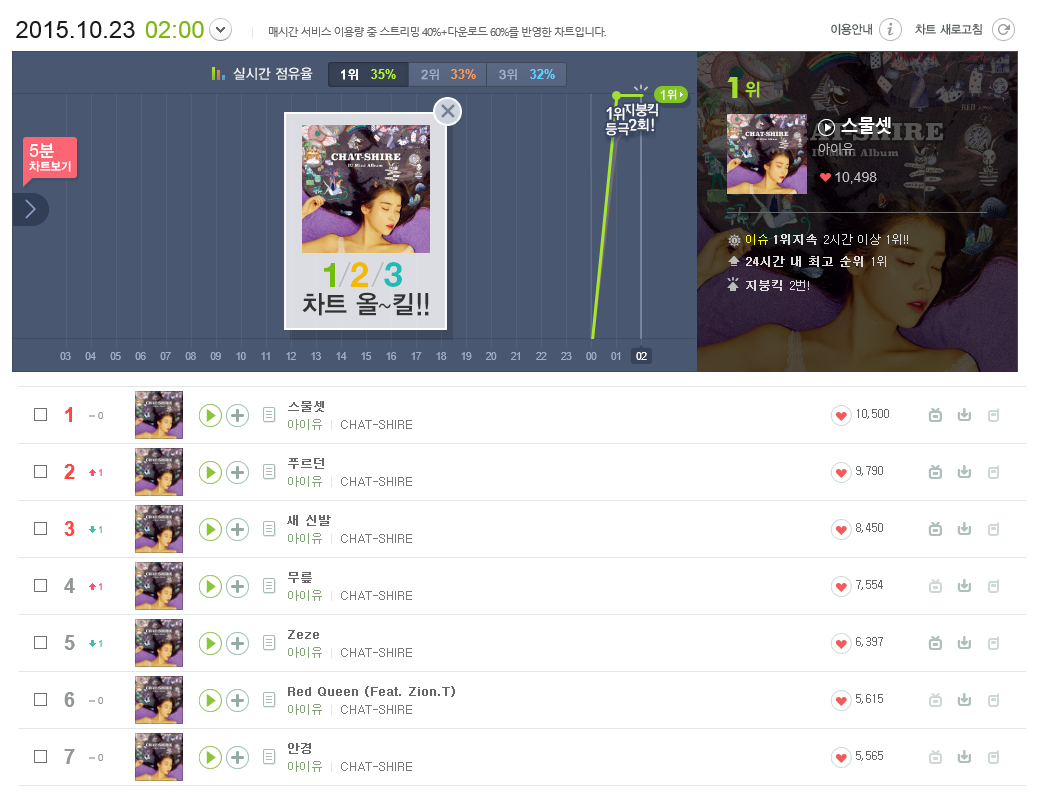Screen dimensions: 1042x798
Task: Expand the 5분 차트보기 side arrow
Action: point(30,209)
